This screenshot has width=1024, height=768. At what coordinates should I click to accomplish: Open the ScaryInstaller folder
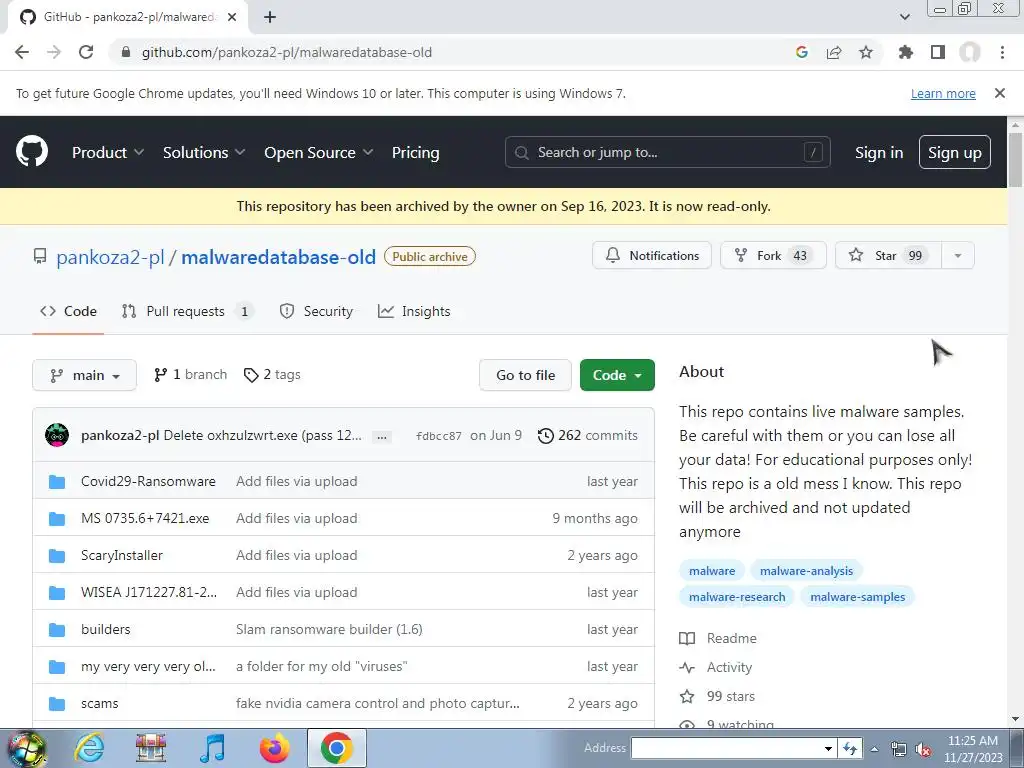click(121, 556)
